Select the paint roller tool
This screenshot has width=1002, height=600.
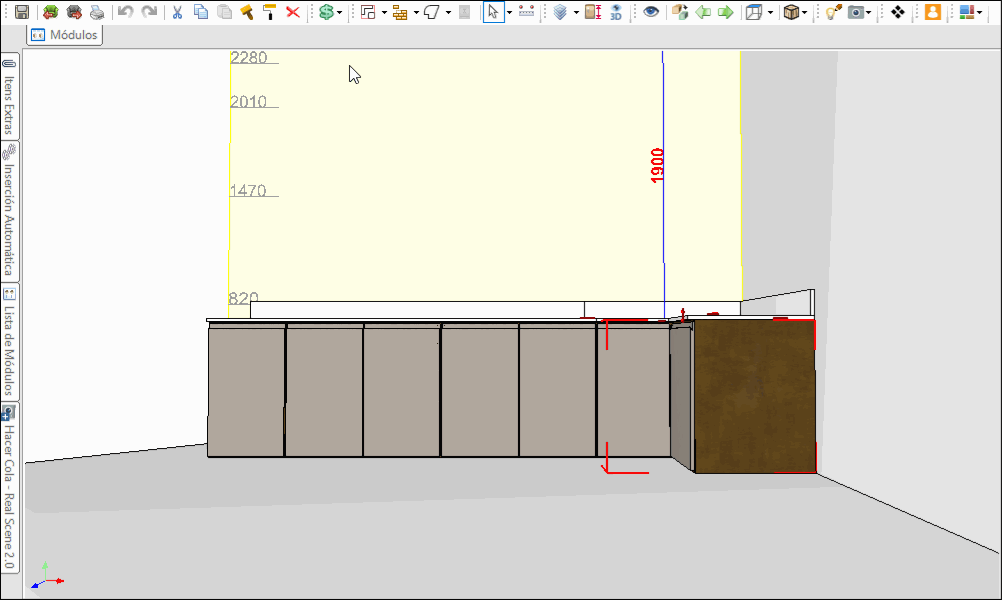click(269, 12)
